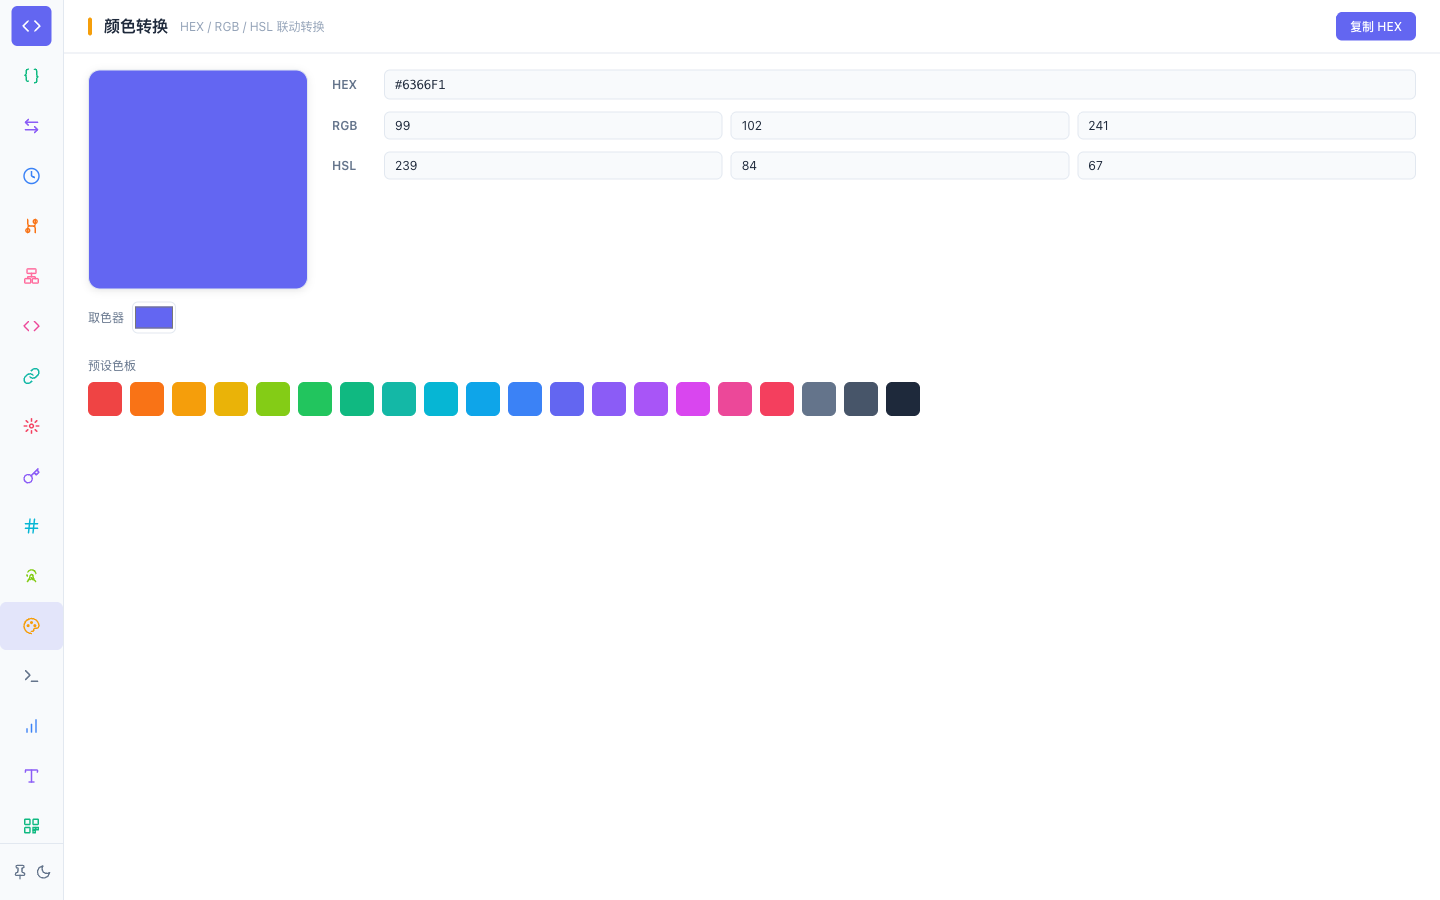The image size is (1440, 900).
Task: Click the 颜色转换 page title
Action: pos(136,26)
